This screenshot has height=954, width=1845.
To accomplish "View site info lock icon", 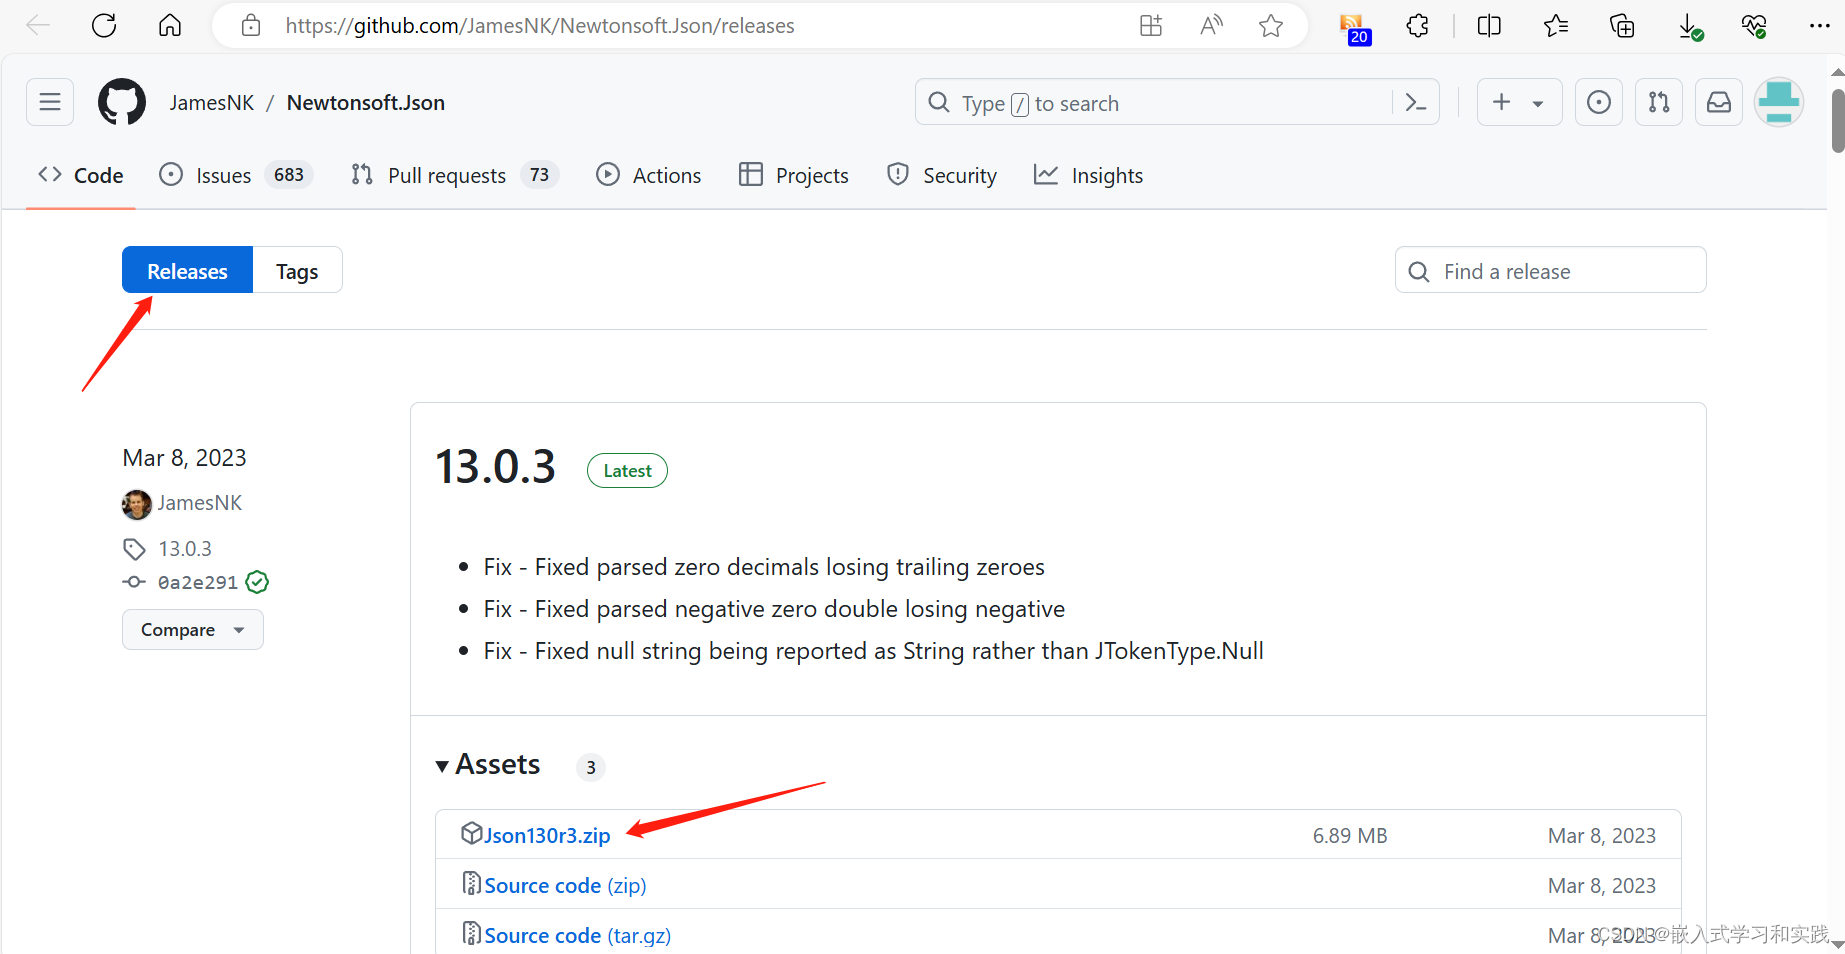I will [251, 25].
